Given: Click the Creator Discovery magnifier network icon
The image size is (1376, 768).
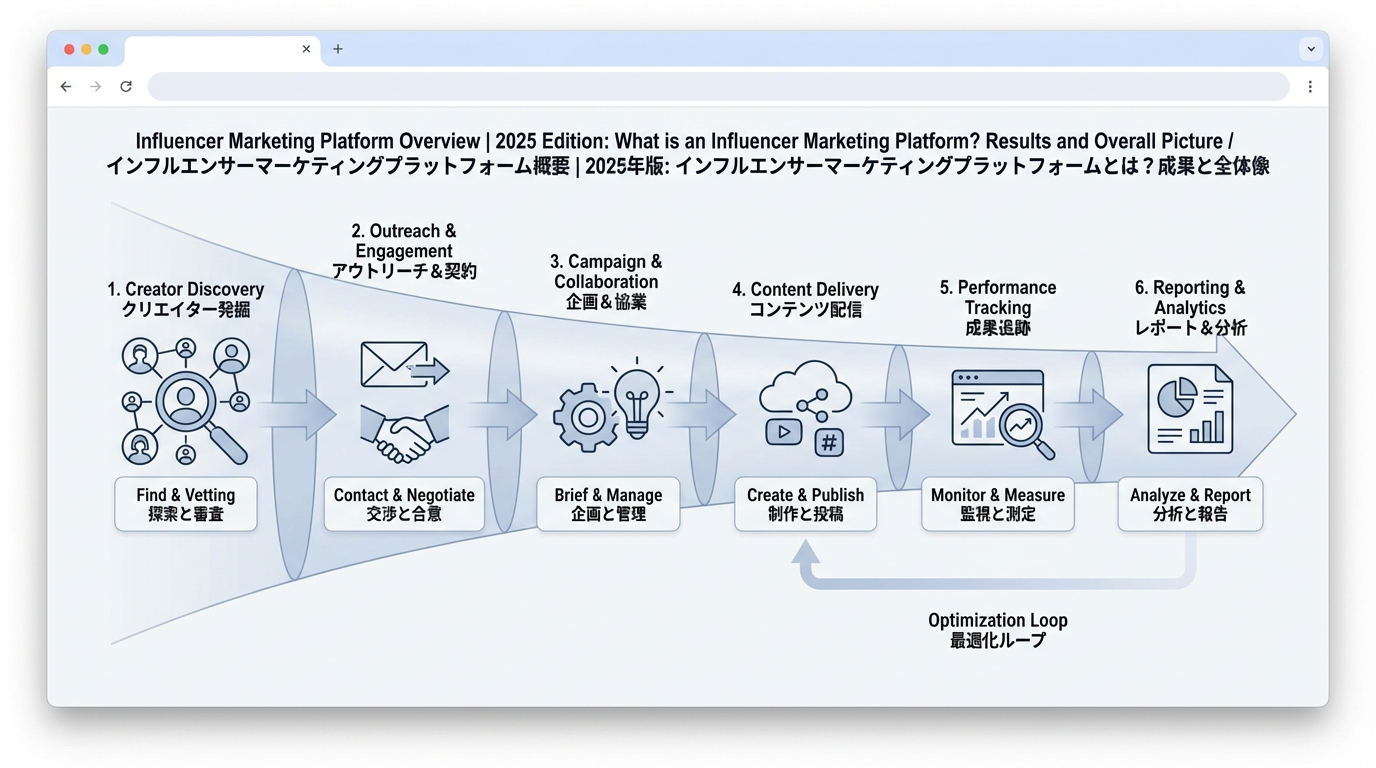Looking at the screenshot, I should pyautogui.click(x=186, y=402).
